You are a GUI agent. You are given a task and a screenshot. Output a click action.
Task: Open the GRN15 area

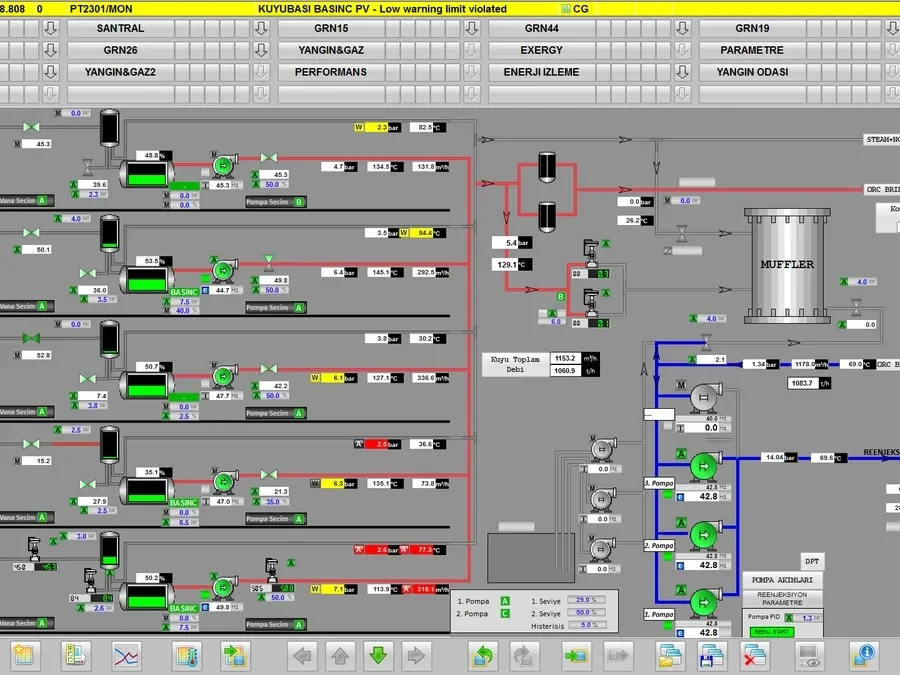331,28
